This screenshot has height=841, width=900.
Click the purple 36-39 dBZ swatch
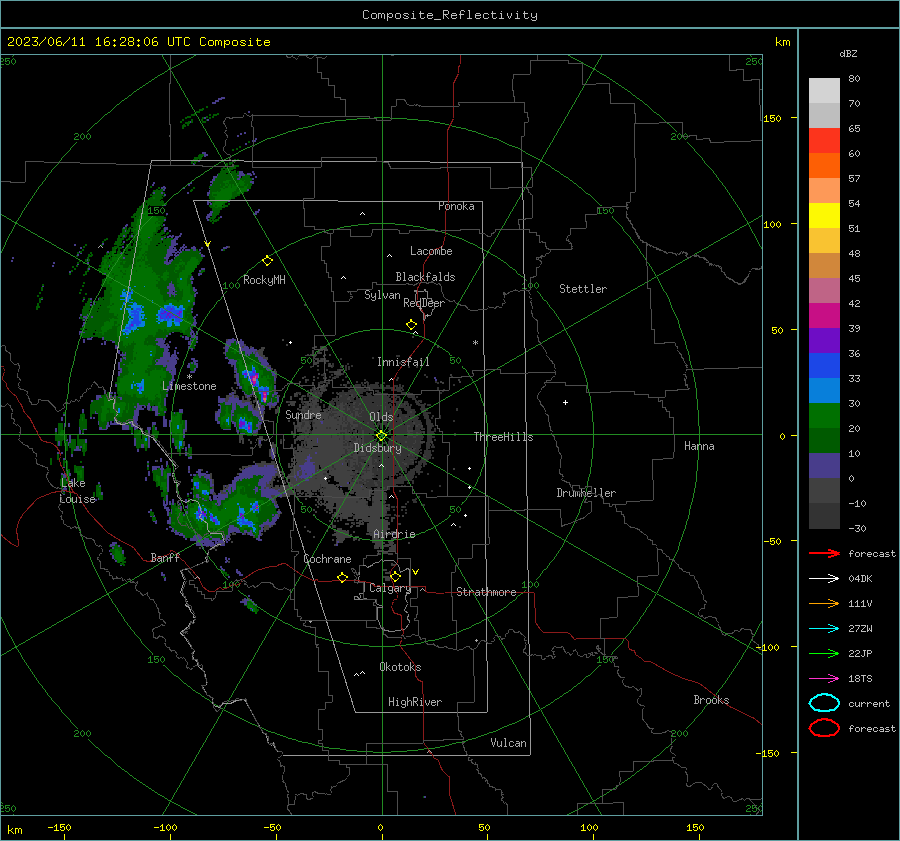824,341
